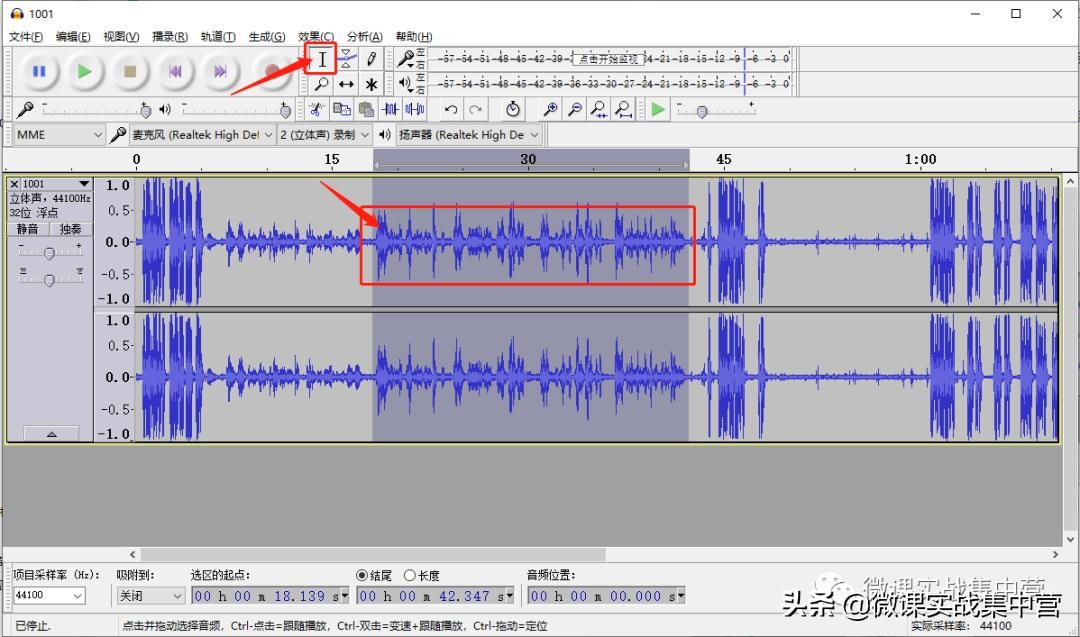Screen dimensions: 1080x637
Task: Click the Record button
Action: point(270,71)
